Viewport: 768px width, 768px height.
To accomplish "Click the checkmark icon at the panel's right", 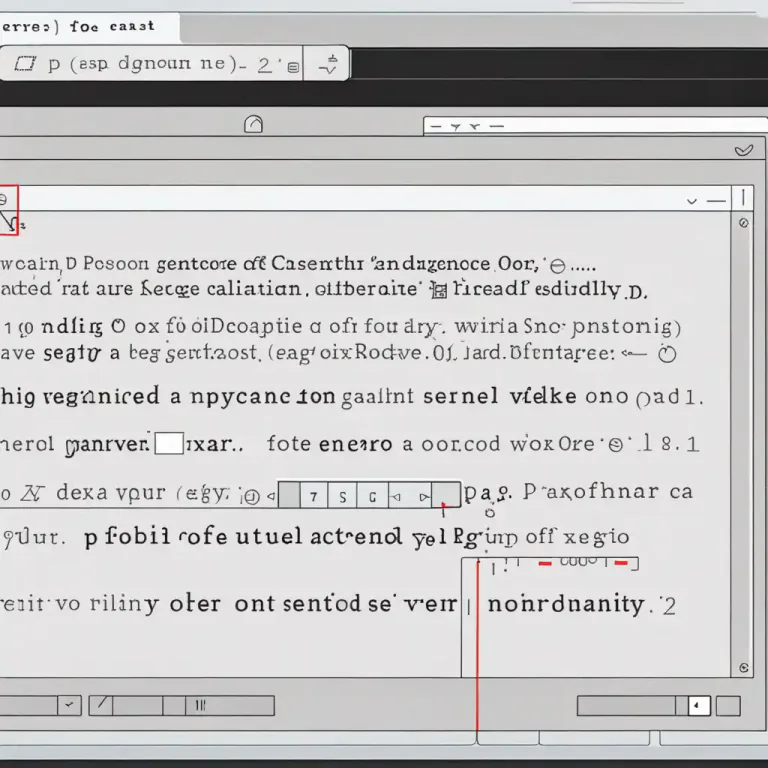I will [744, 150].
